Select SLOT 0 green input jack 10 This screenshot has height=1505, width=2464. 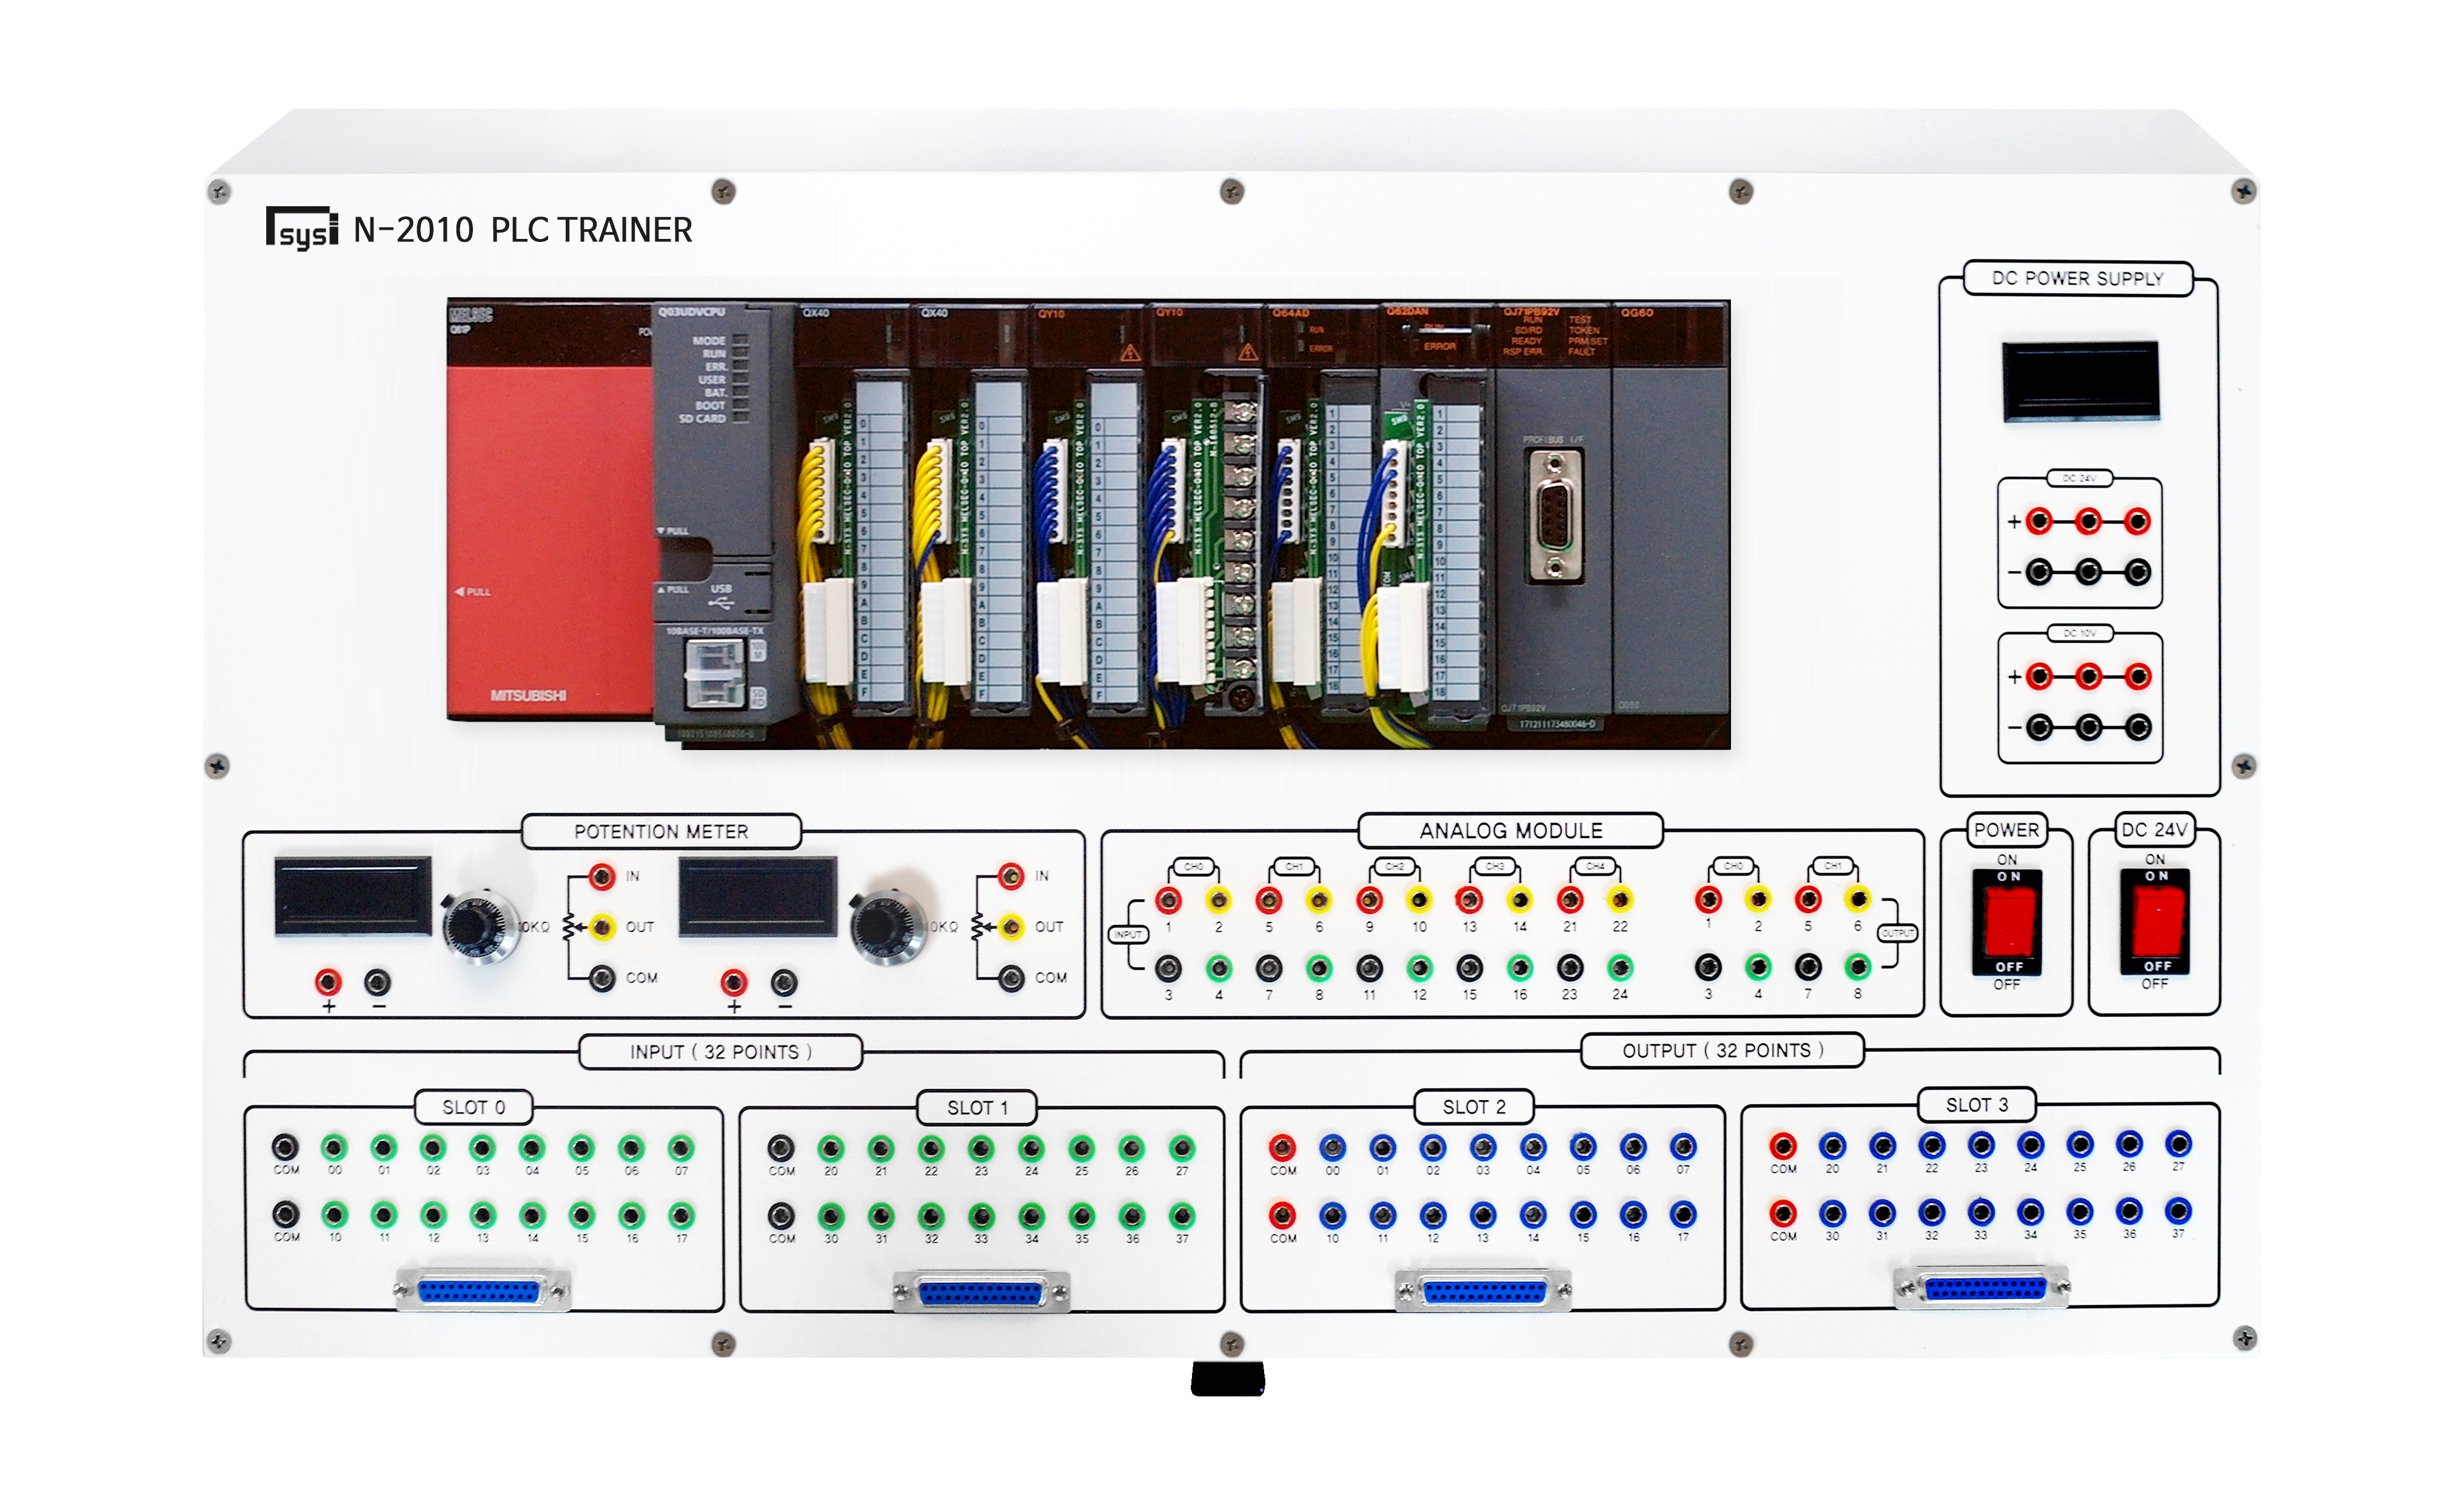coord(334,1215)
